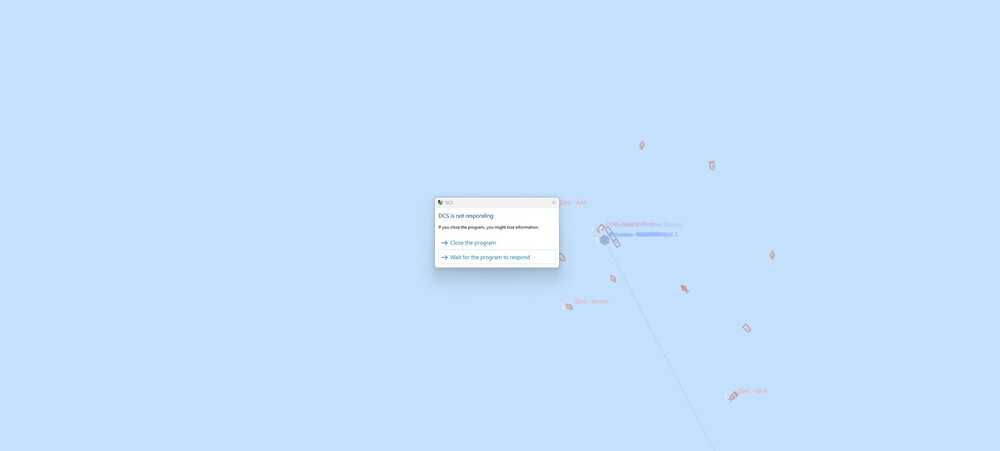The width and height of the screenshot is (1000, 451).
Task: Select the red aircraft-shaped unit icon
Action: 684,289
